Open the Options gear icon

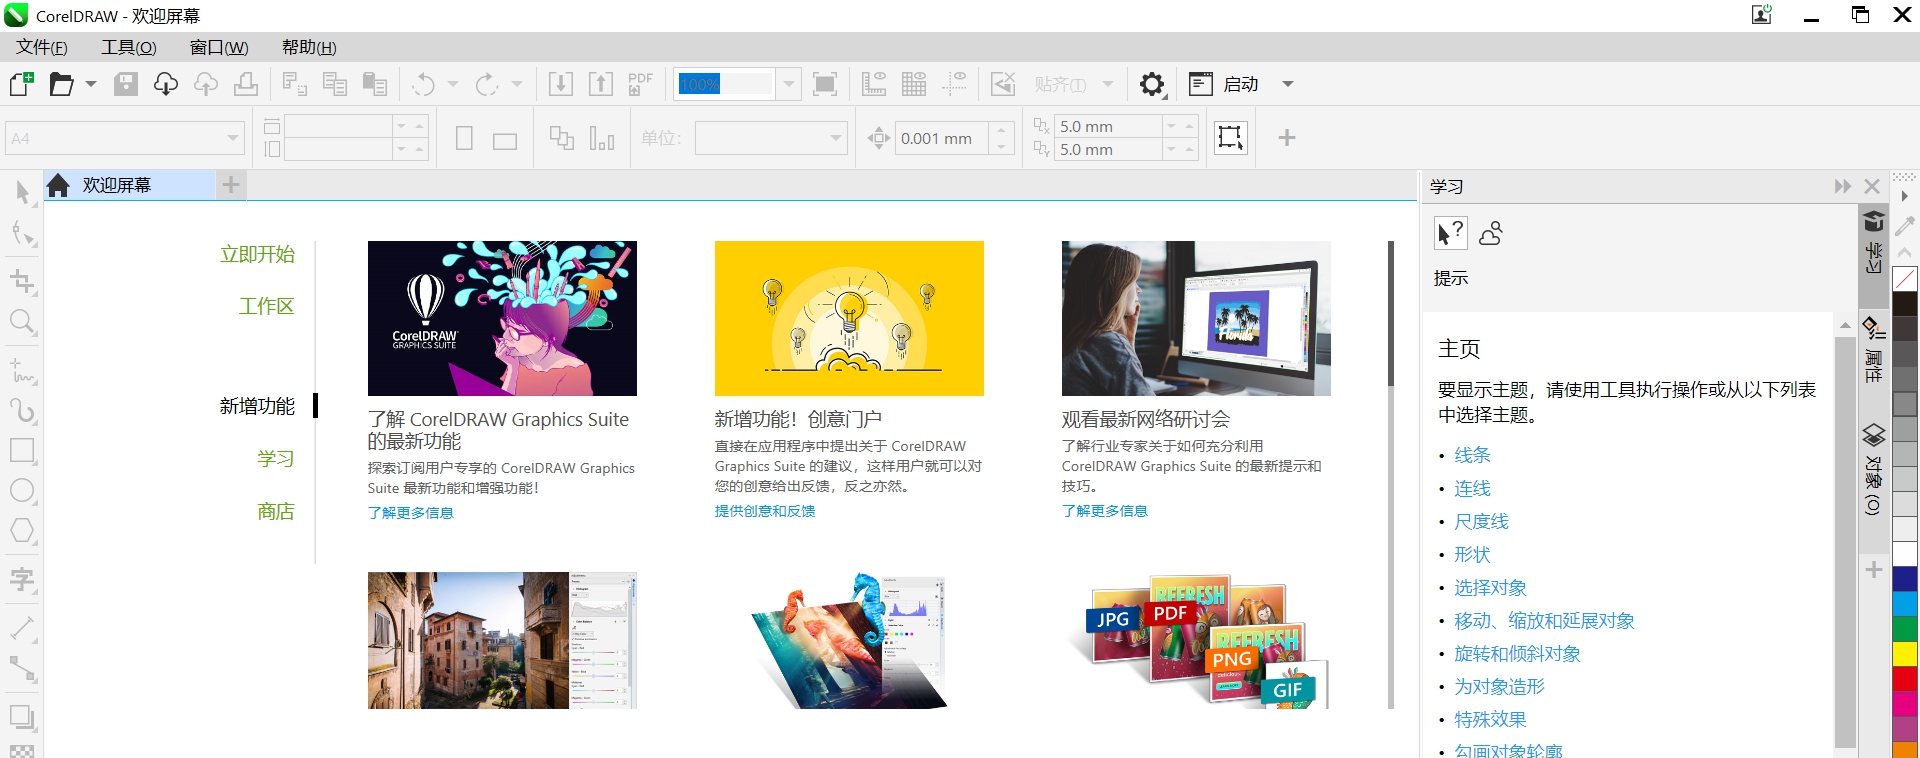point(1152,84)
